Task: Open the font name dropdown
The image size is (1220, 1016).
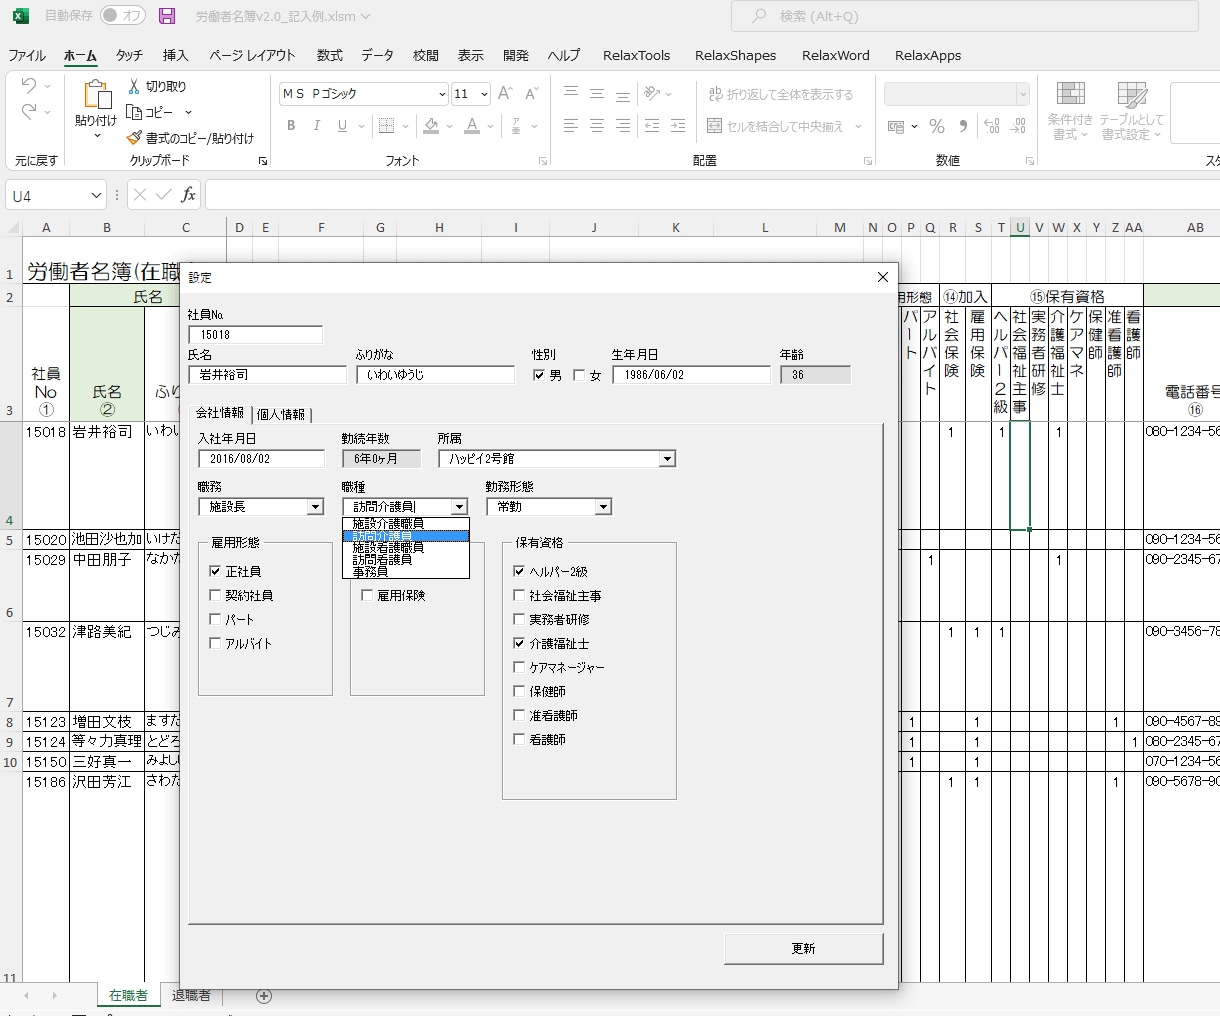Action: [x=442, y=94]
